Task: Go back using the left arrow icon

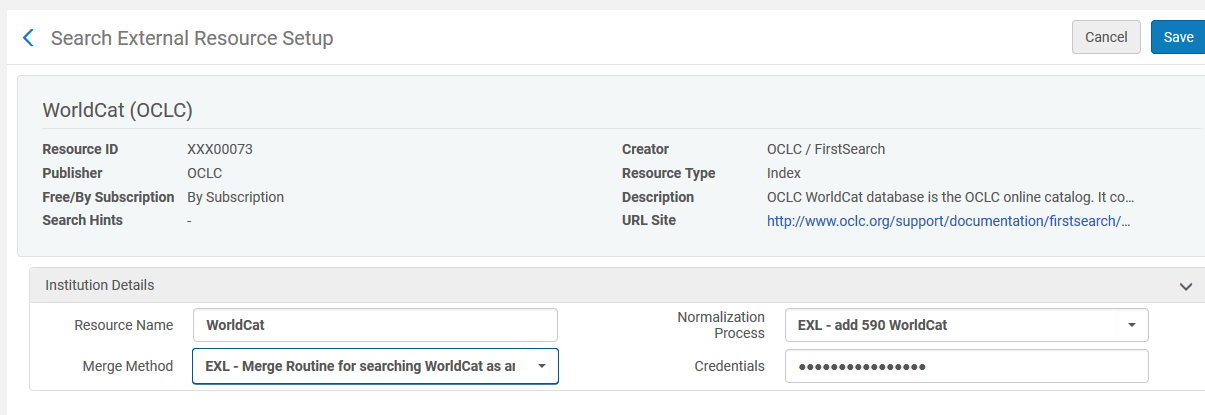Action: coord(28,38)
